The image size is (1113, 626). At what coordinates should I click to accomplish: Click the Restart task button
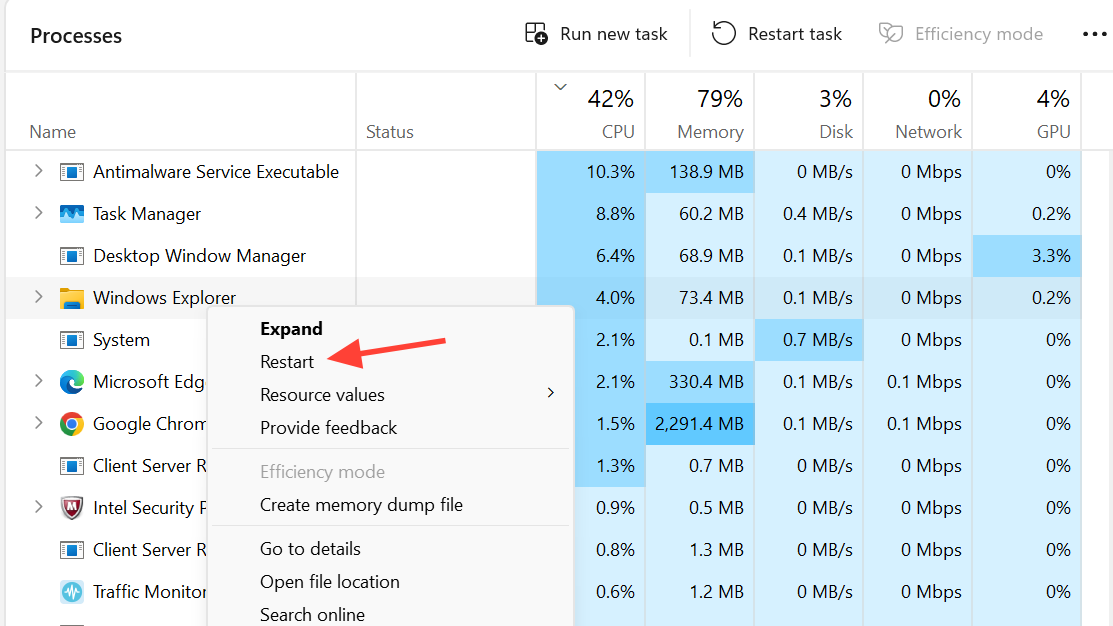(x=777, y=33)
